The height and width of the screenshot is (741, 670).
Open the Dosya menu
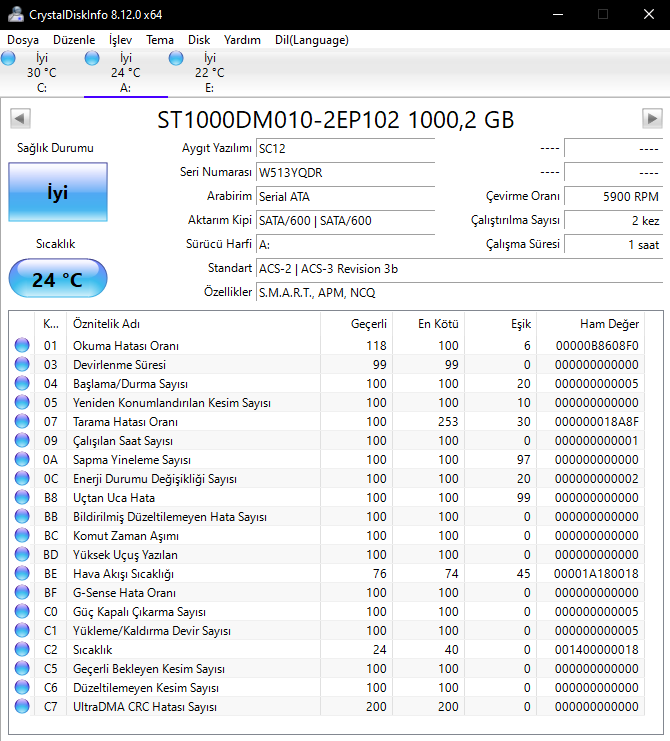click(23, 40)
